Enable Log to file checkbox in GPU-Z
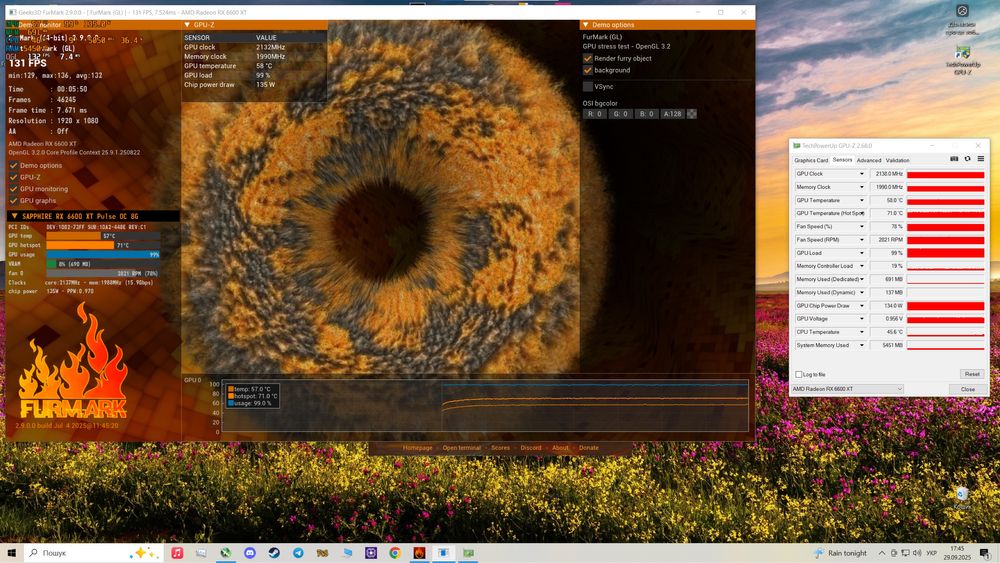This screenshot has width=1000, height=563. (798, 374)
